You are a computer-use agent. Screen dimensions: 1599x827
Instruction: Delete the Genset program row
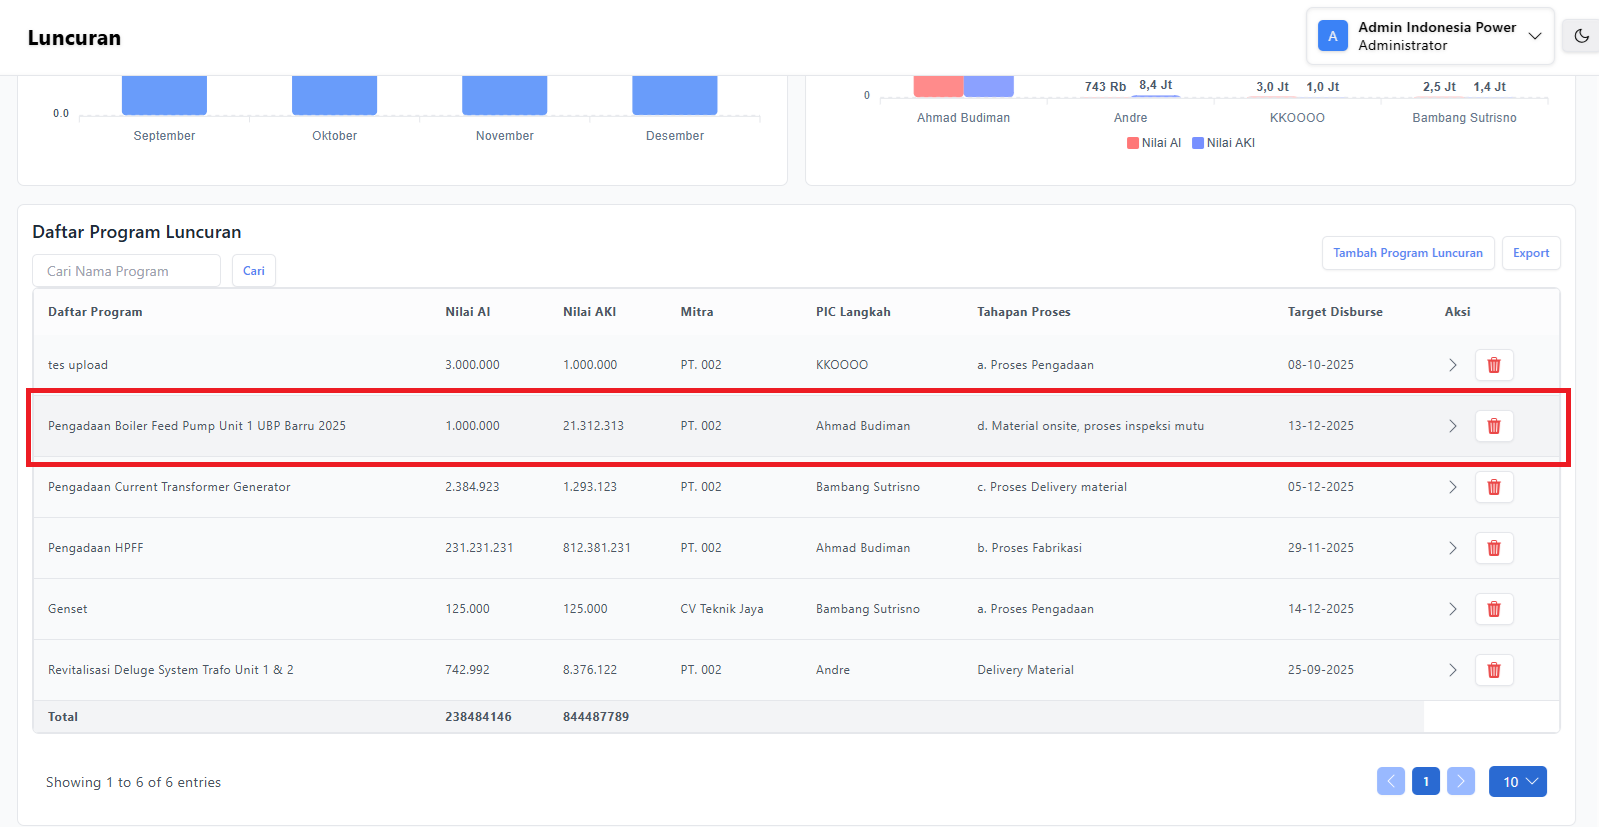1493,609
